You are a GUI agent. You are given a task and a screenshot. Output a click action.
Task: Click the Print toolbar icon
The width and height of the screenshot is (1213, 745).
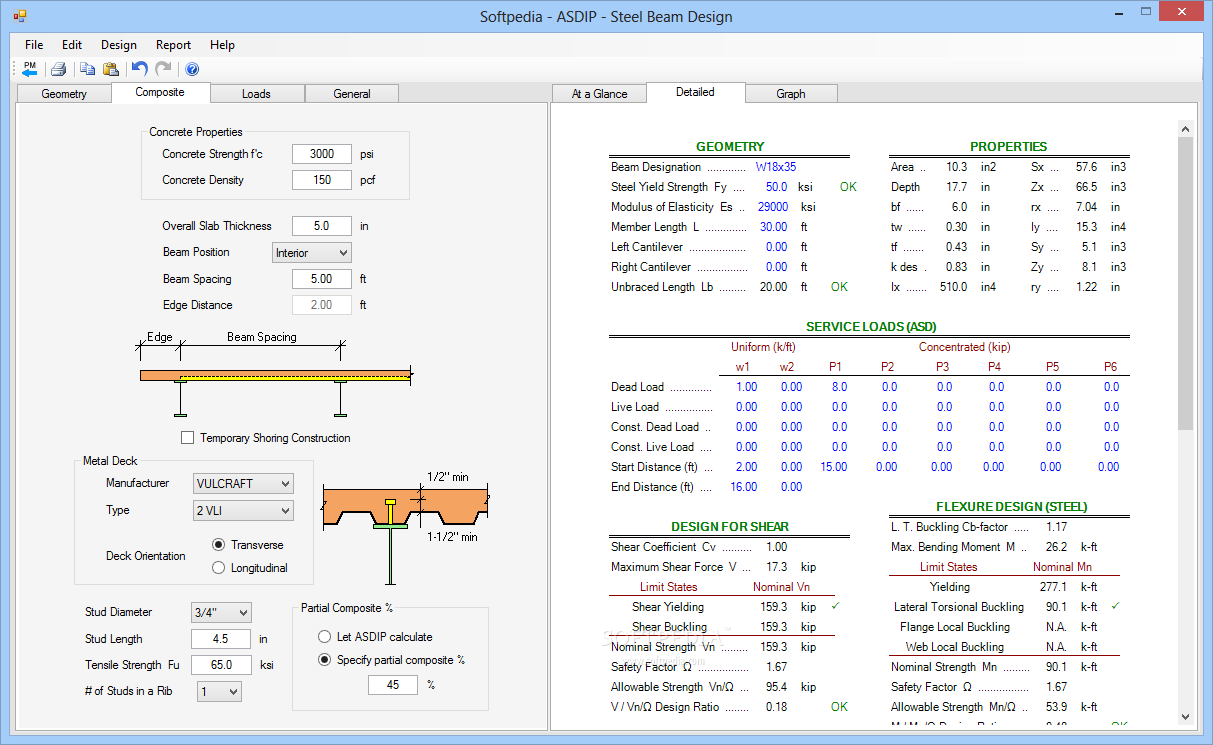(59, 69)
